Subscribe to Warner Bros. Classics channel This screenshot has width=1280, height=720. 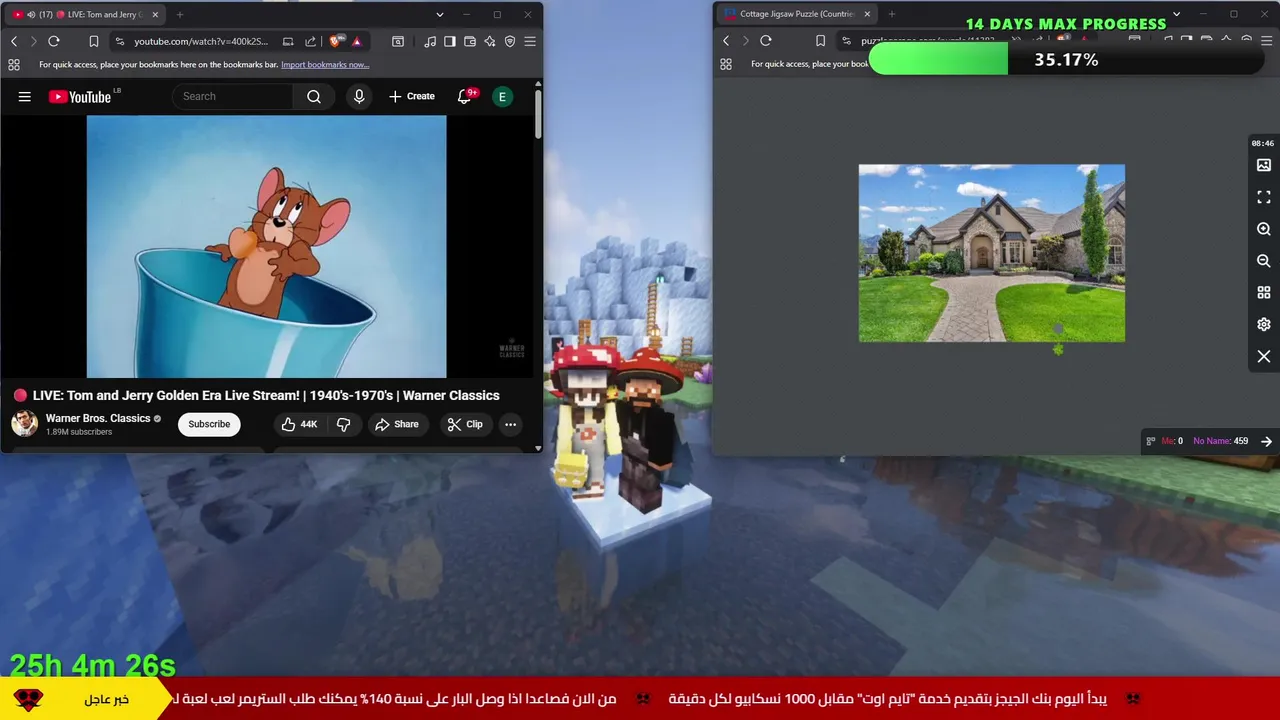[209, 424]
